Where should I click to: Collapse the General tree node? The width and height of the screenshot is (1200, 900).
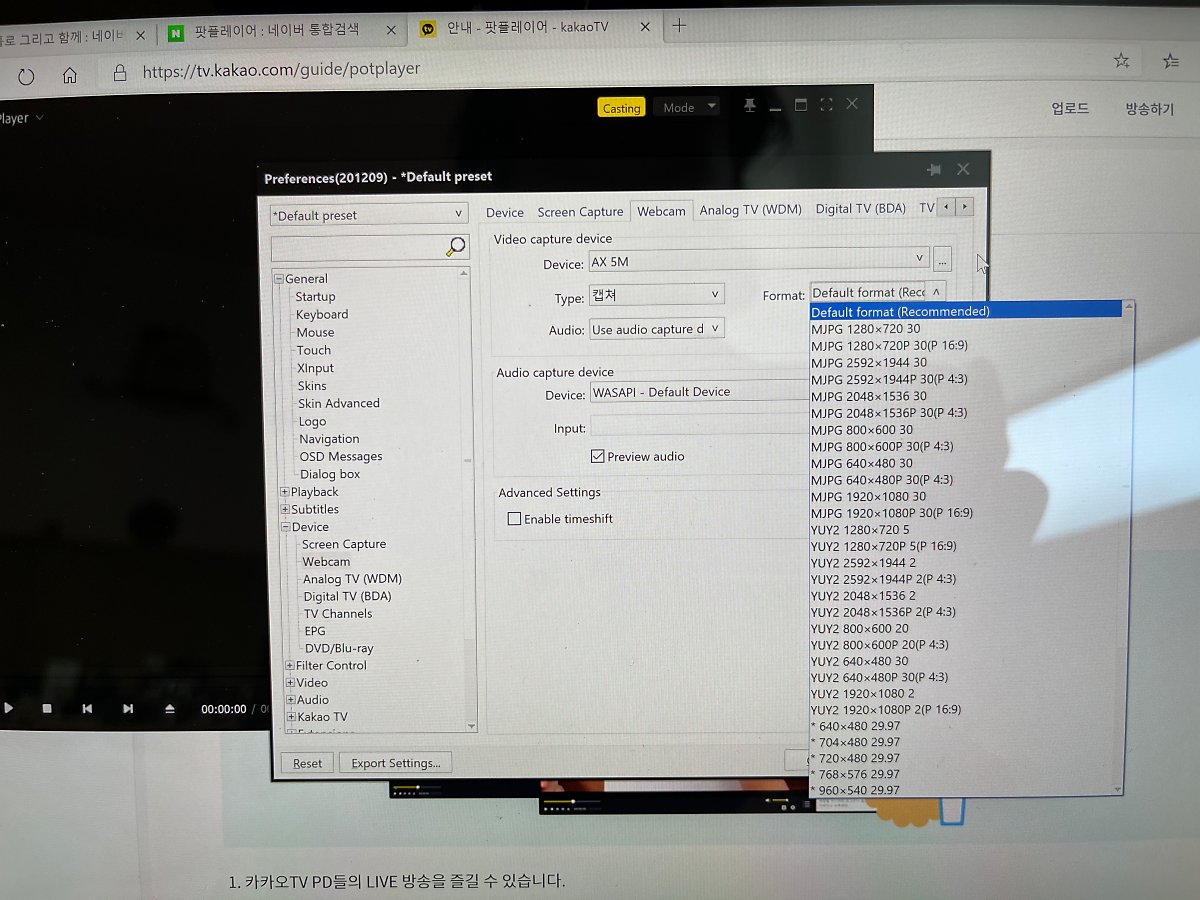pyautogui.click(x=281, y=279)
